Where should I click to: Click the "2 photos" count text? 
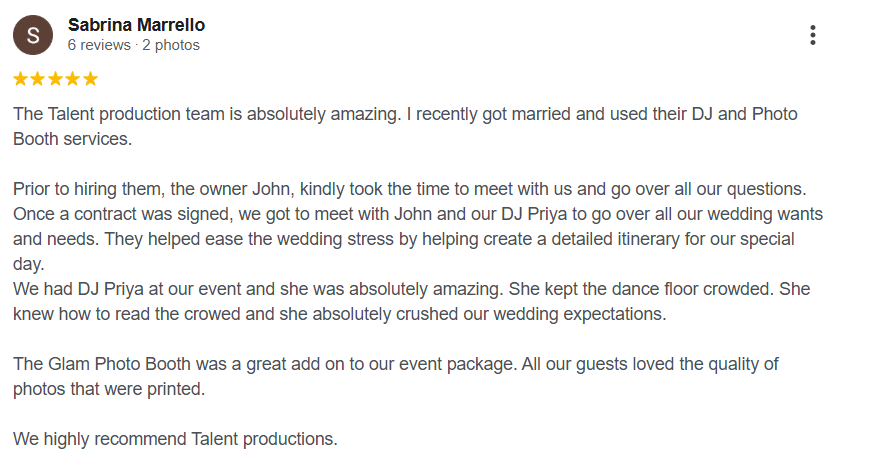pos(171,45)
